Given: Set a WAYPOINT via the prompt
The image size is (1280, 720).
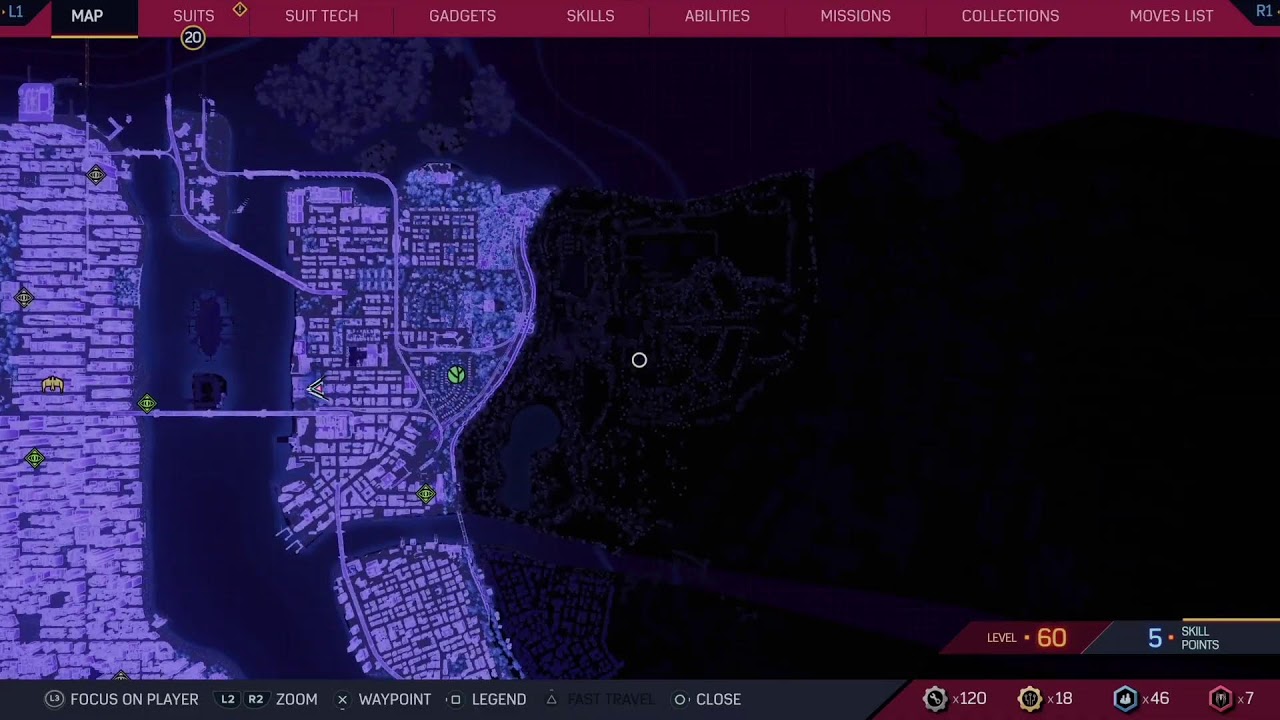Looking at the screenshot, I should coord(395,699).
